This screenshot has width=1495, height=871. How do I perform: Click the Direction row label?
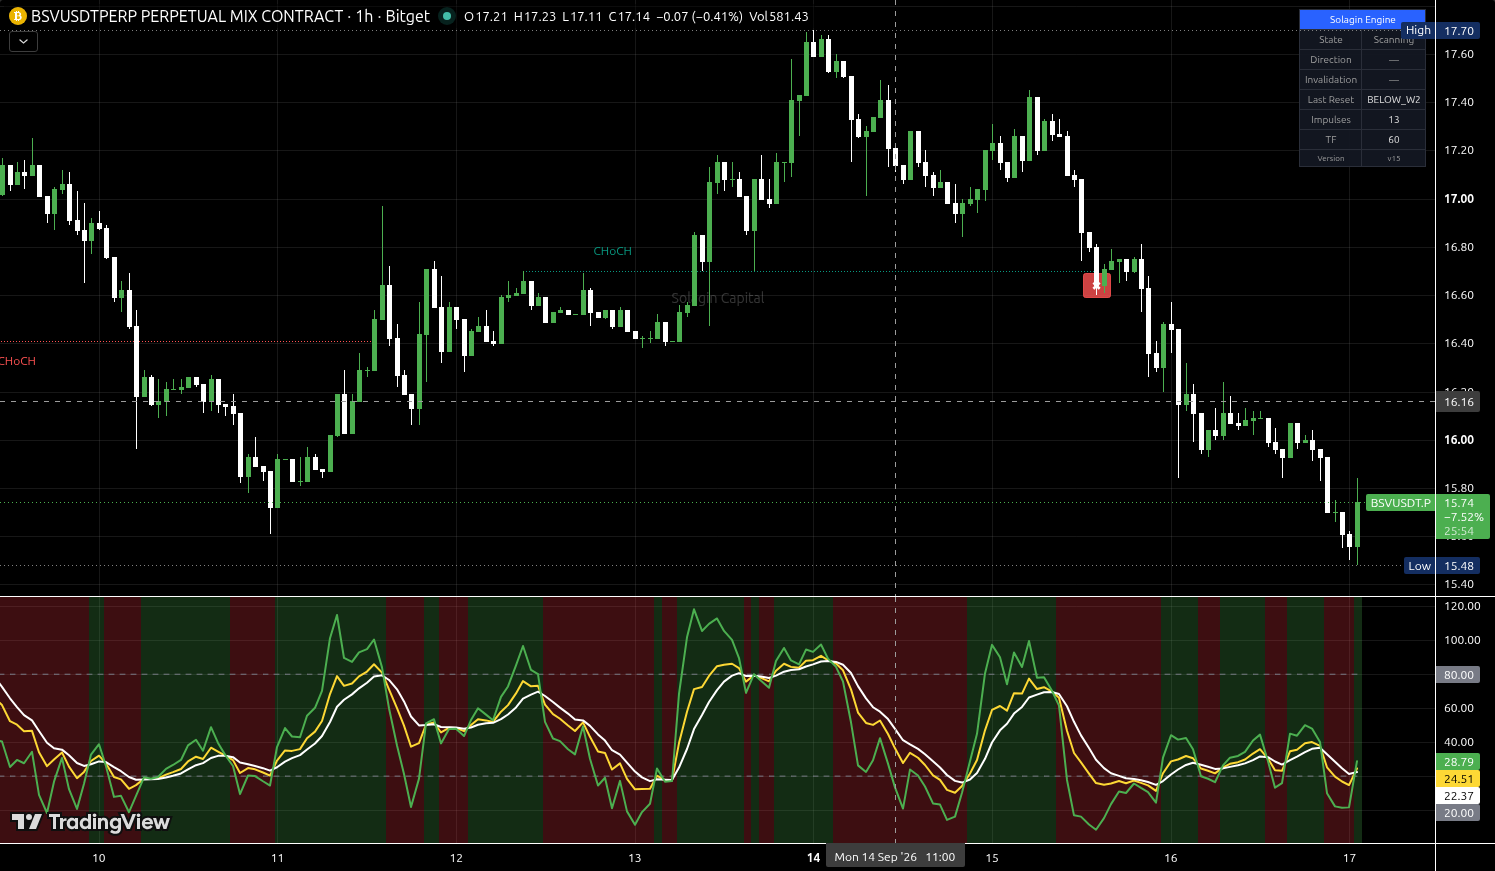[x=1331, y=60]
